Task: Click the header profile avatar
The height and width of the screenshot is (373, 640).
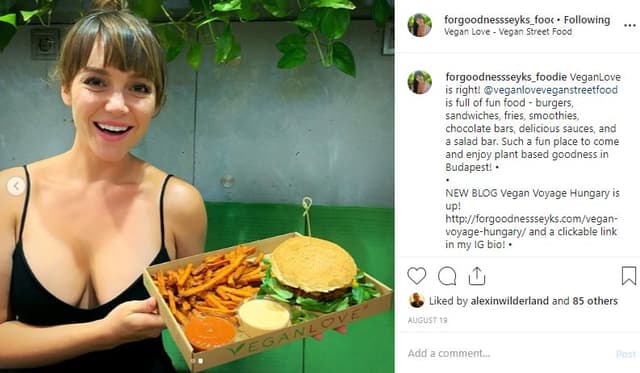Action: pos(420,25)
